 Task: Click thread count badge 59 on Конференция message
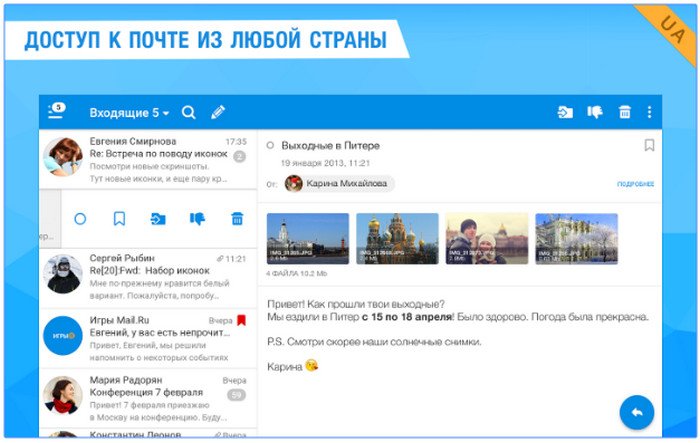tap(237, 395)
